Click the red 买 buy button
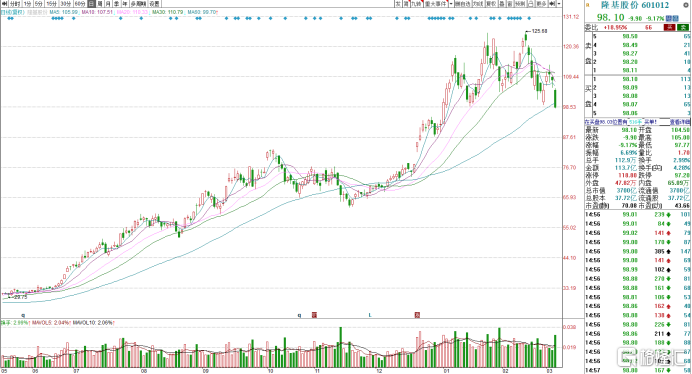The width and height of the screenshot is (692, 374). click(x=669, y=27)
